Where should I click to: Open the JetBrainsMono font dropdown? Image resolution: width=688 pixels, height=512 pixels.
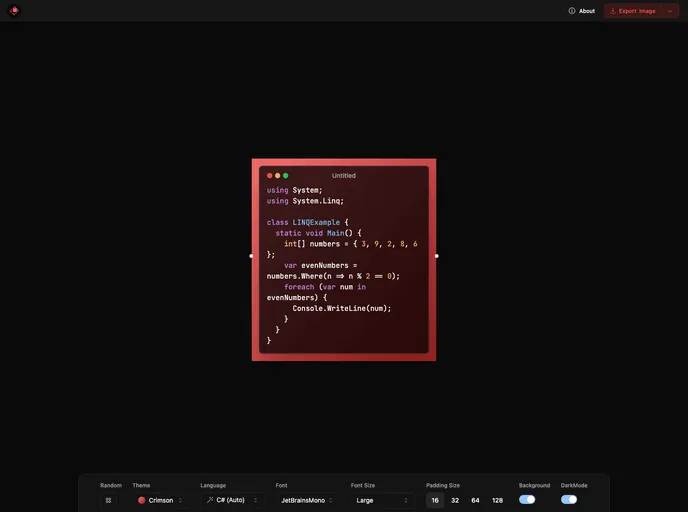click(x=307, y=500)
